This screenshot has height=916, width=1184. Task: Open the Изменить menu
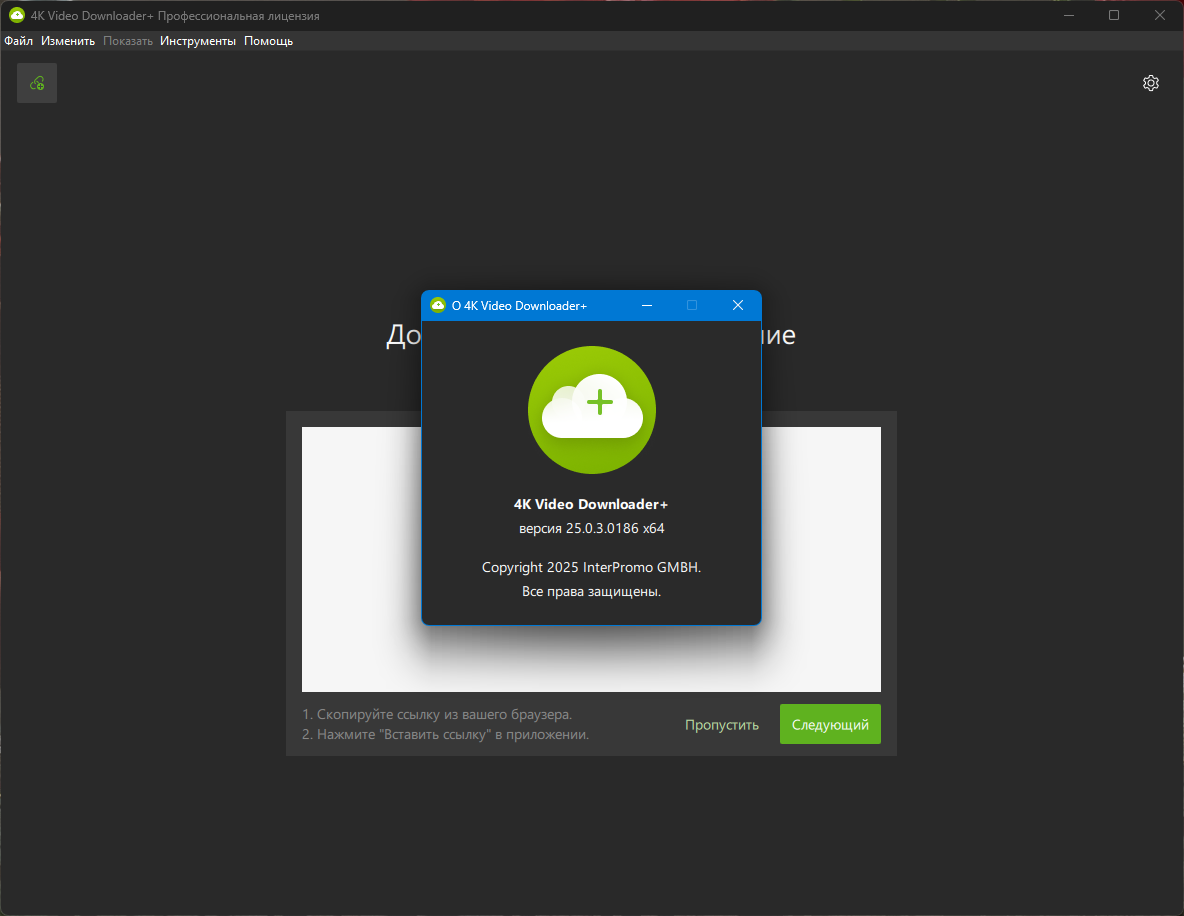coord(68,41)
